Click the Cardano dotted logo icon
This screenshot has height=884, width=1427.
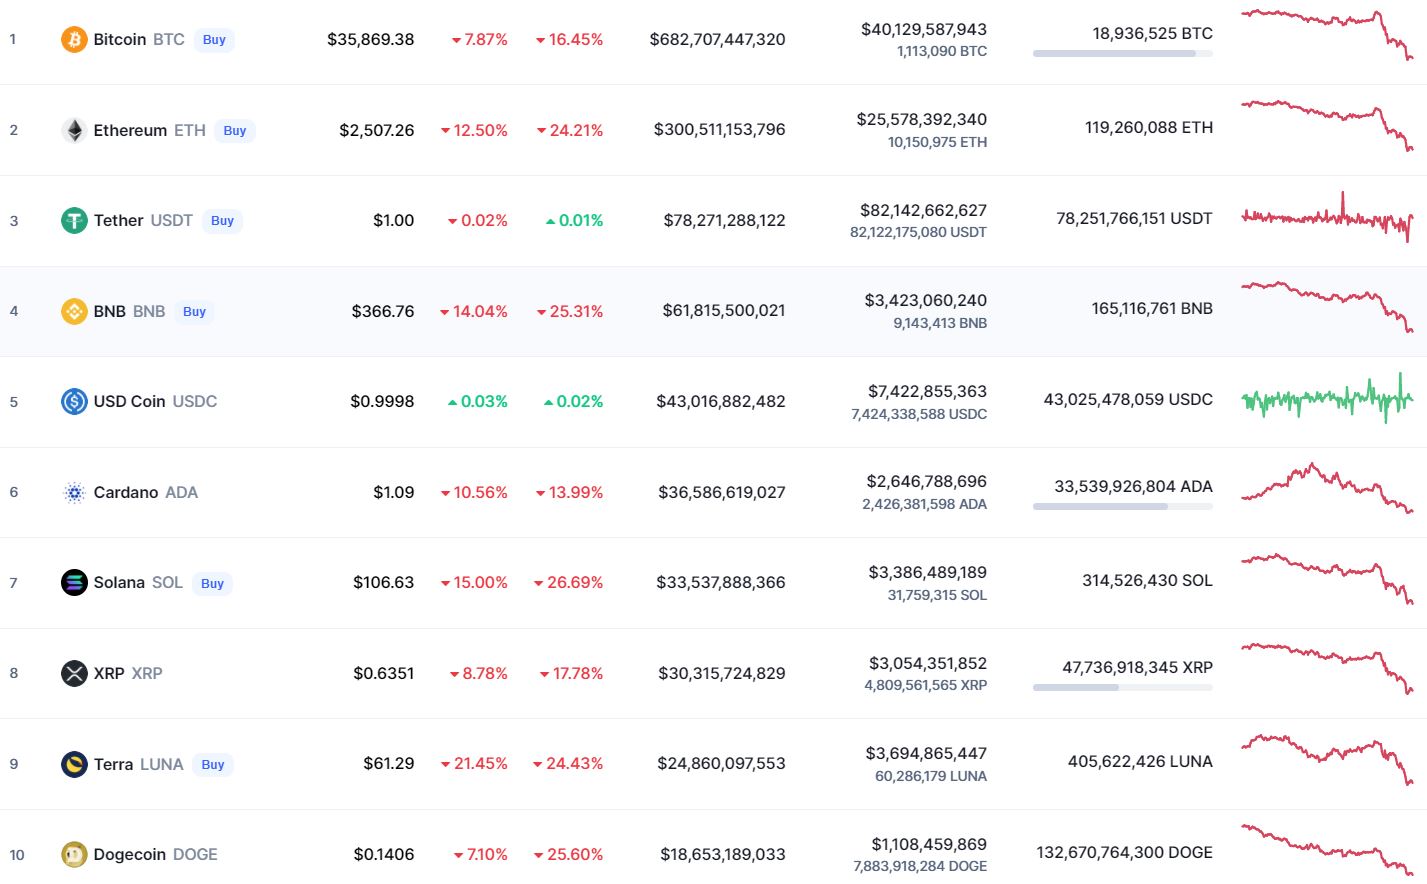coord(74,492)
